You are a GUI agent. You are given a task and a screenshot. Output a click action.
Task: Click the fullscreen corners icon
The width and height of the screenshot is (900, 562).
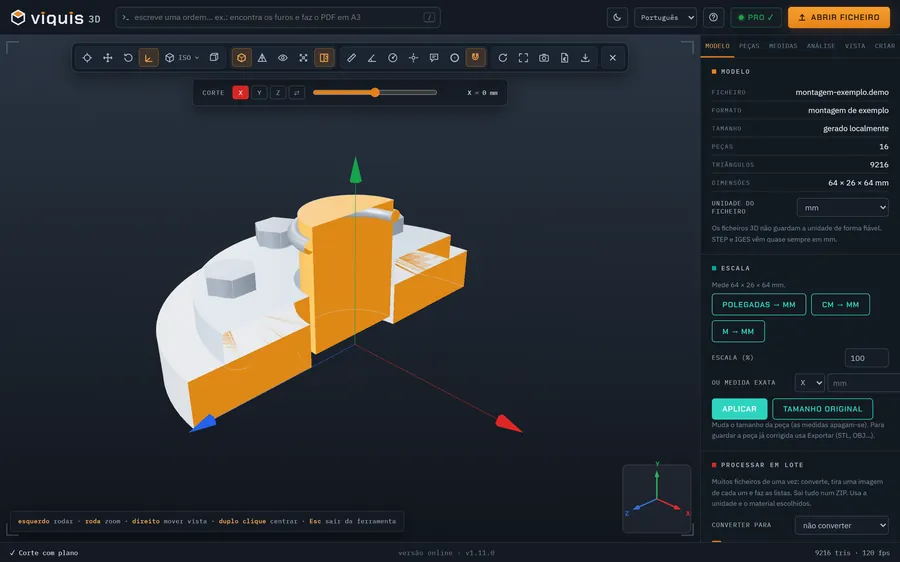pyautogui.click(x=523, y=58)
